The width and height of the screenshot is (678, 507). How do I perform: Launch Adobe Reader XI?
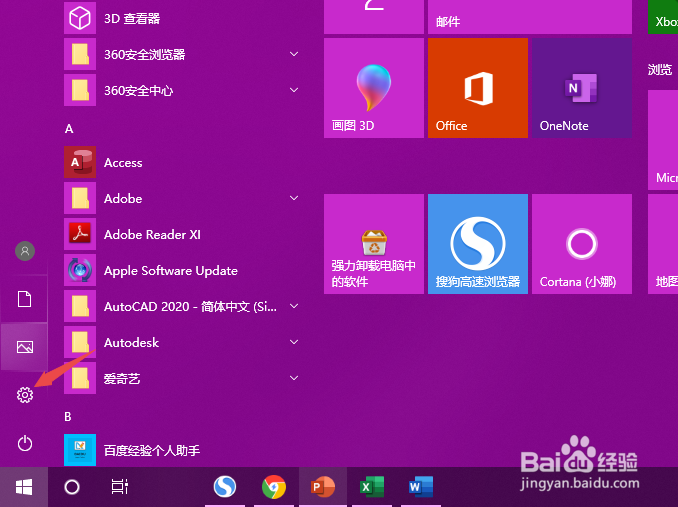(181, 234)
